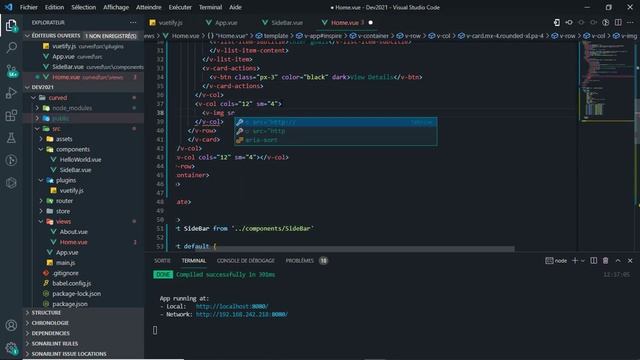640x360 pixels.
Task: Expand the DEPENDENCIES section
Action: tap(83, 333)
